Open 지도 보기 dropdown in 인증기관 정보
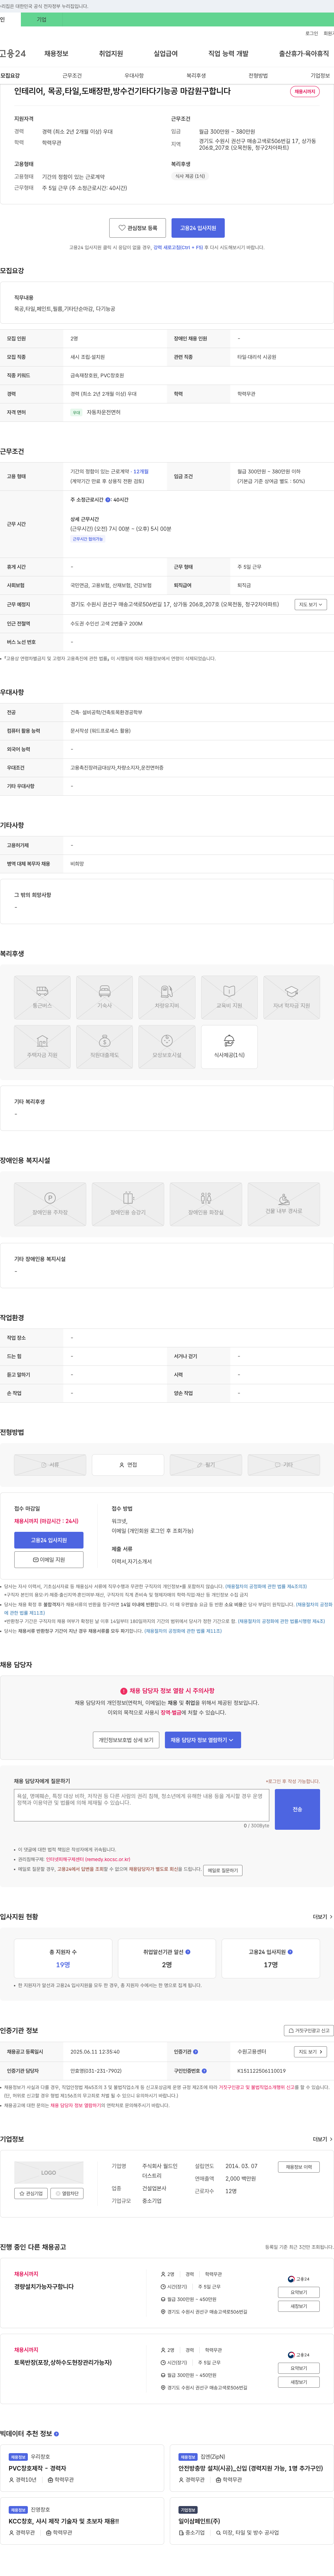Viewport: 334px width, 2576px height. (310, 2052)
